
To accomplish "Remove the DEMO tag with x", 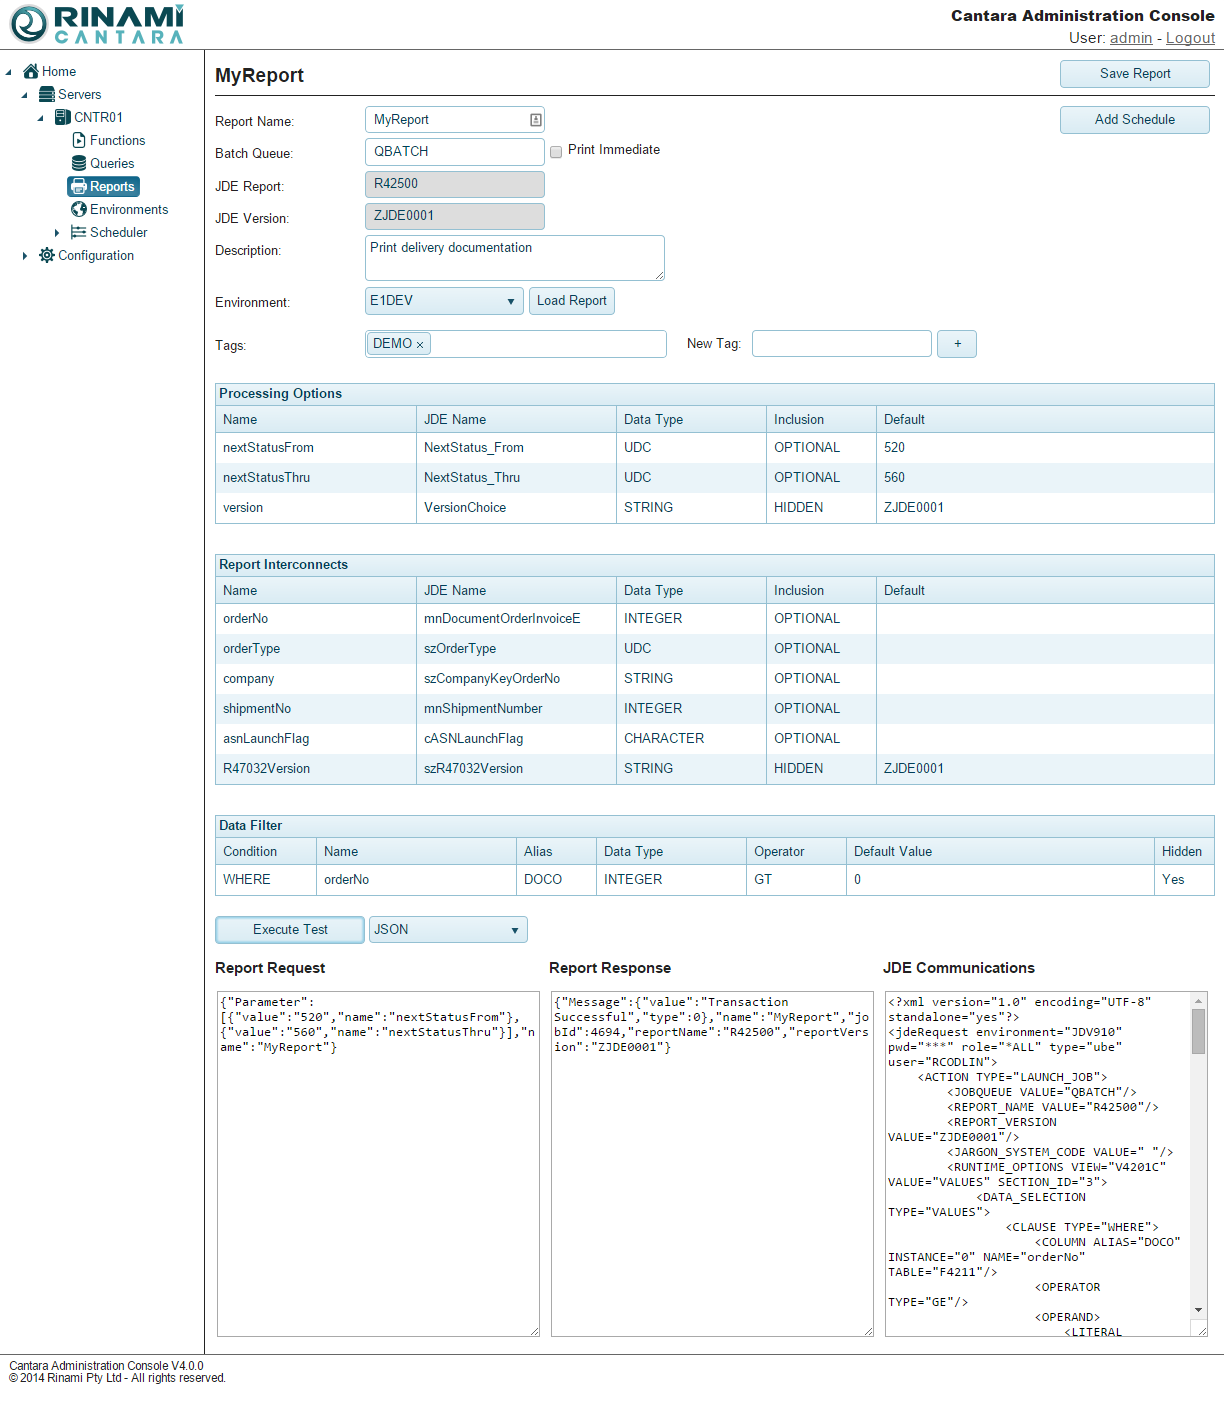I will tap(420, 345).
